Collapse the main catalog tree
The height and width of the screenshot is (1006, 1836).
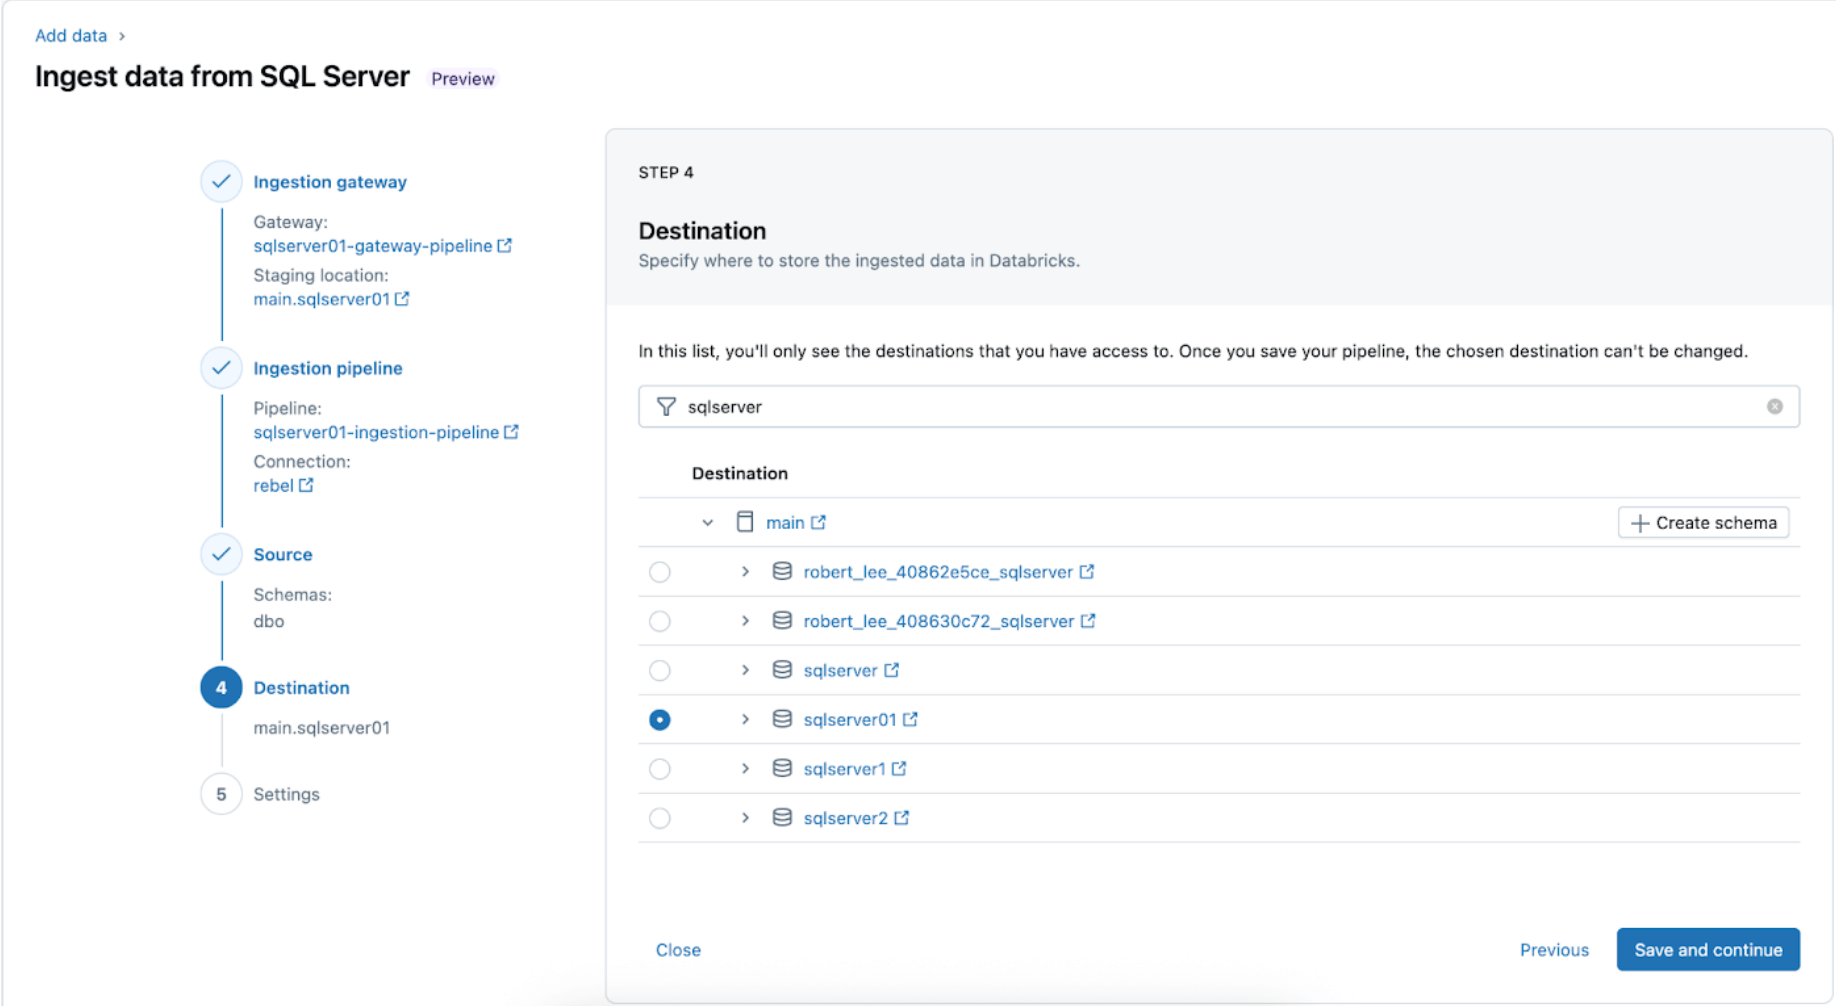(x=707, y=522)
